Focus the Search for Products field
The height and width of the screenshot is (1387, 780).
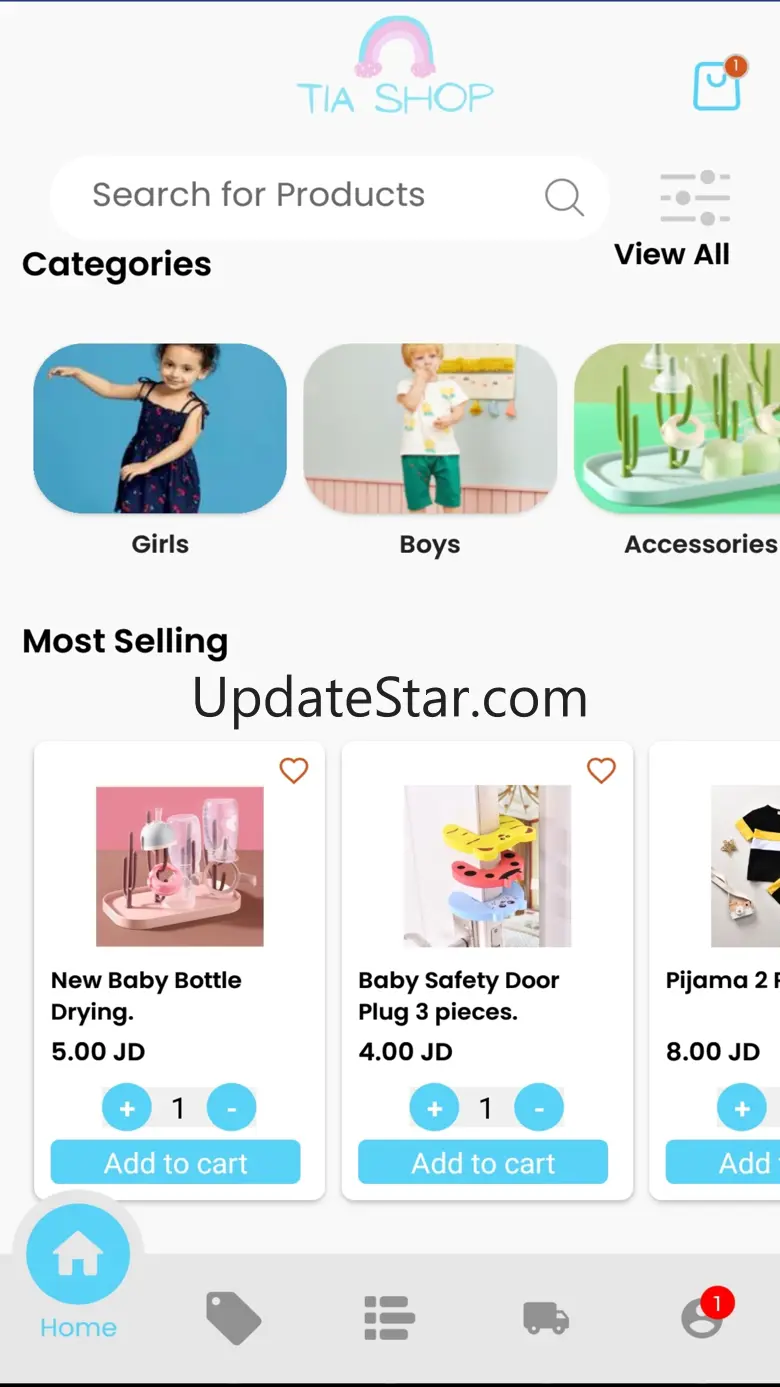pos(330,197)
